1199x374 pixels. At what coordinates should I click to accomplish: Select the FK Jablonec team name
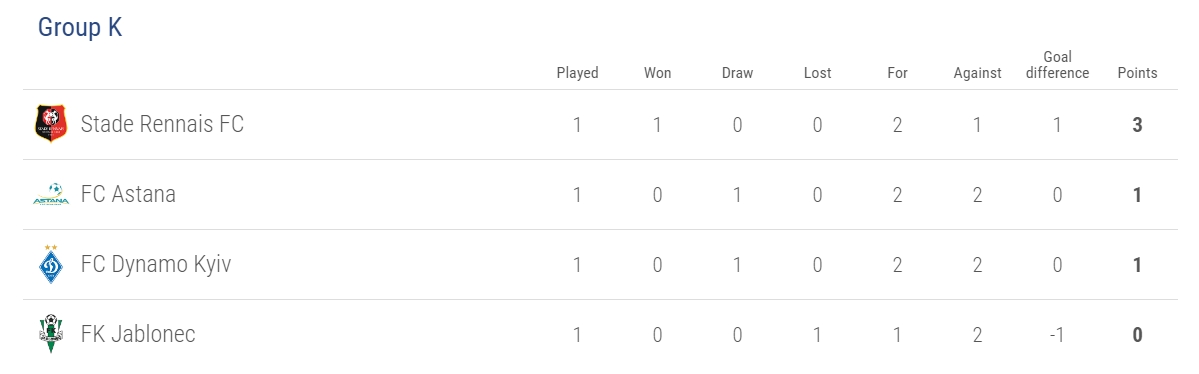pos(138,334)
